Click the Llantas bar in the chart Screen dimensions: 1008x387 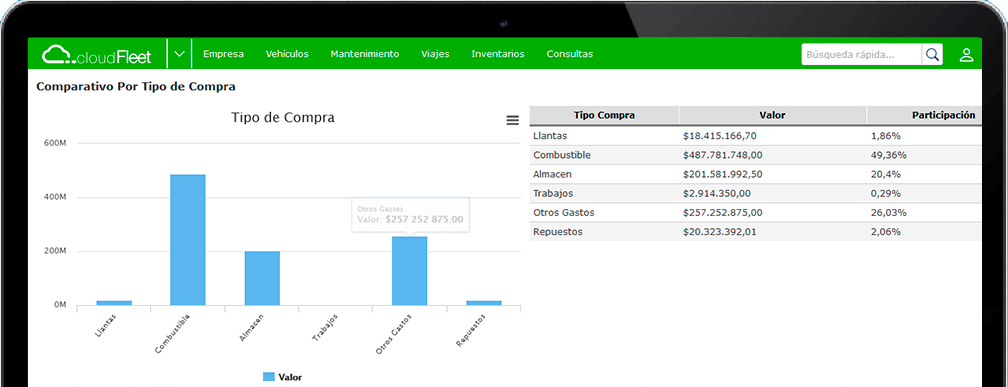pos(114,303)
